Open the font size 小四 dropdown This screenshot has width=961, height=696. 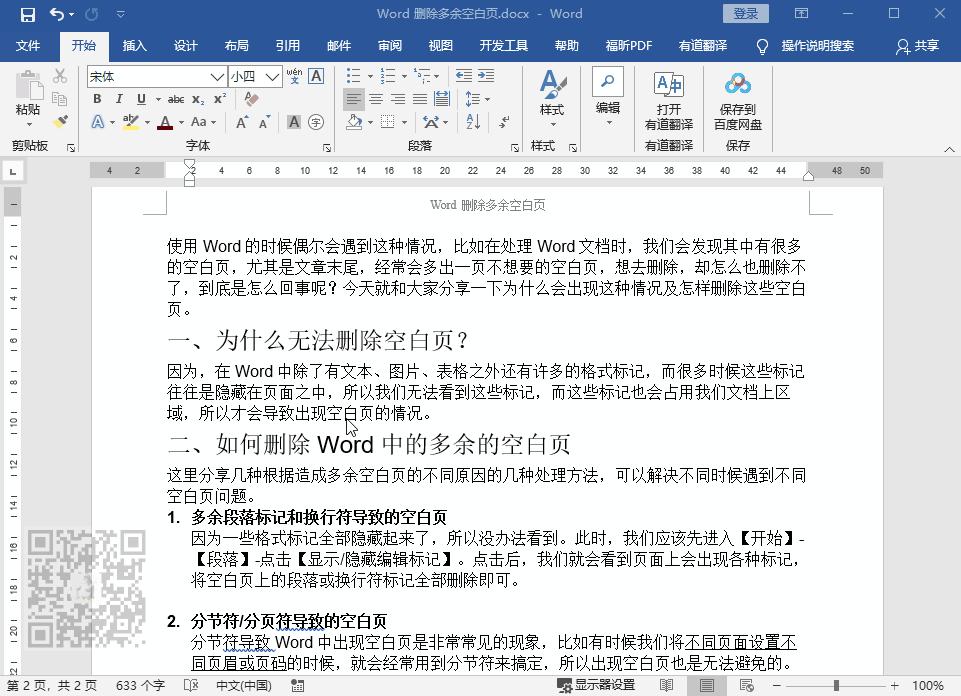pyautogui.click(x=270, y=76)
